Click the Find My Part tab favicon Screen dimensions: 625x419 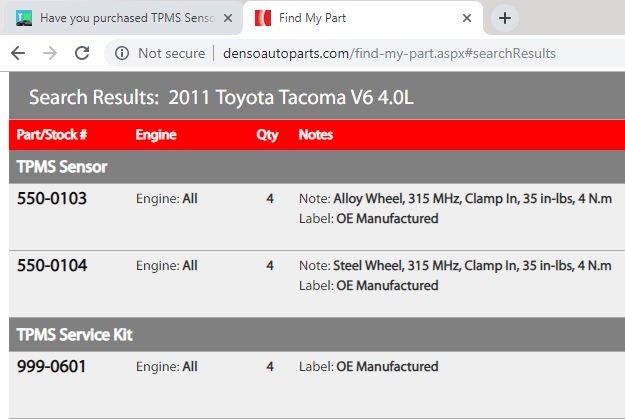point(263,18)
